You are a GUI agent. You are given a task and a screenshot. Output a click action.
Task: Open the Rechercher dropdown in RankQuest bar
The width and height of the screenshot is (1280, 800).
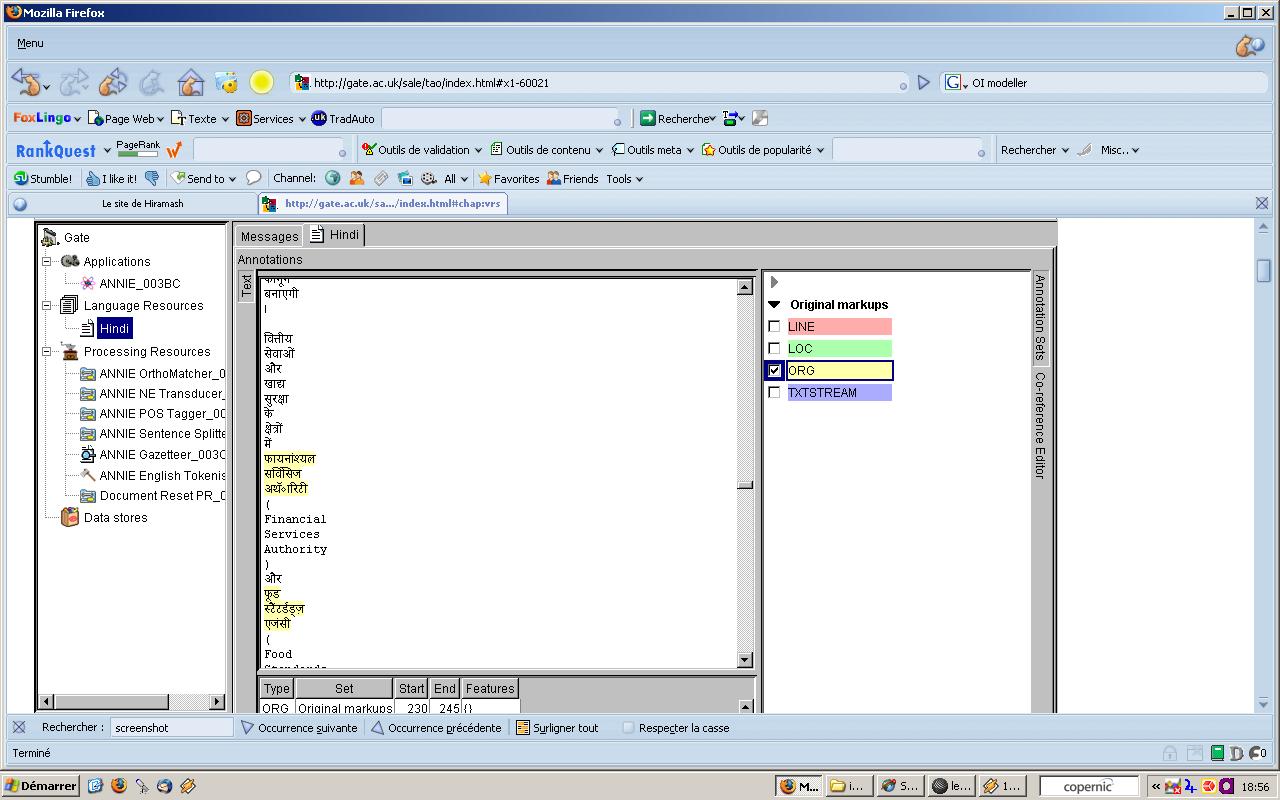point(1035,150)
